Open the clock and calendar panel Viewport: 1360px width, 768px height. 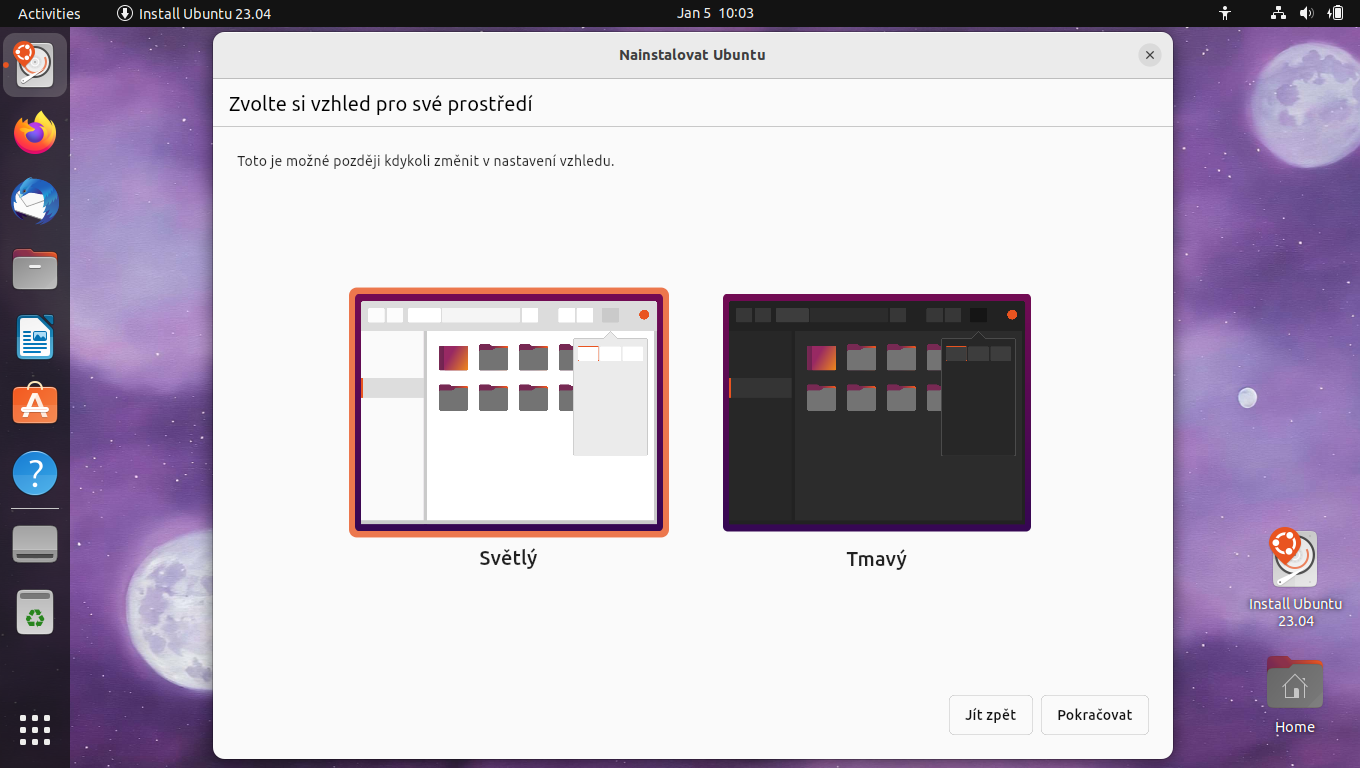click(x=715, y=13)
